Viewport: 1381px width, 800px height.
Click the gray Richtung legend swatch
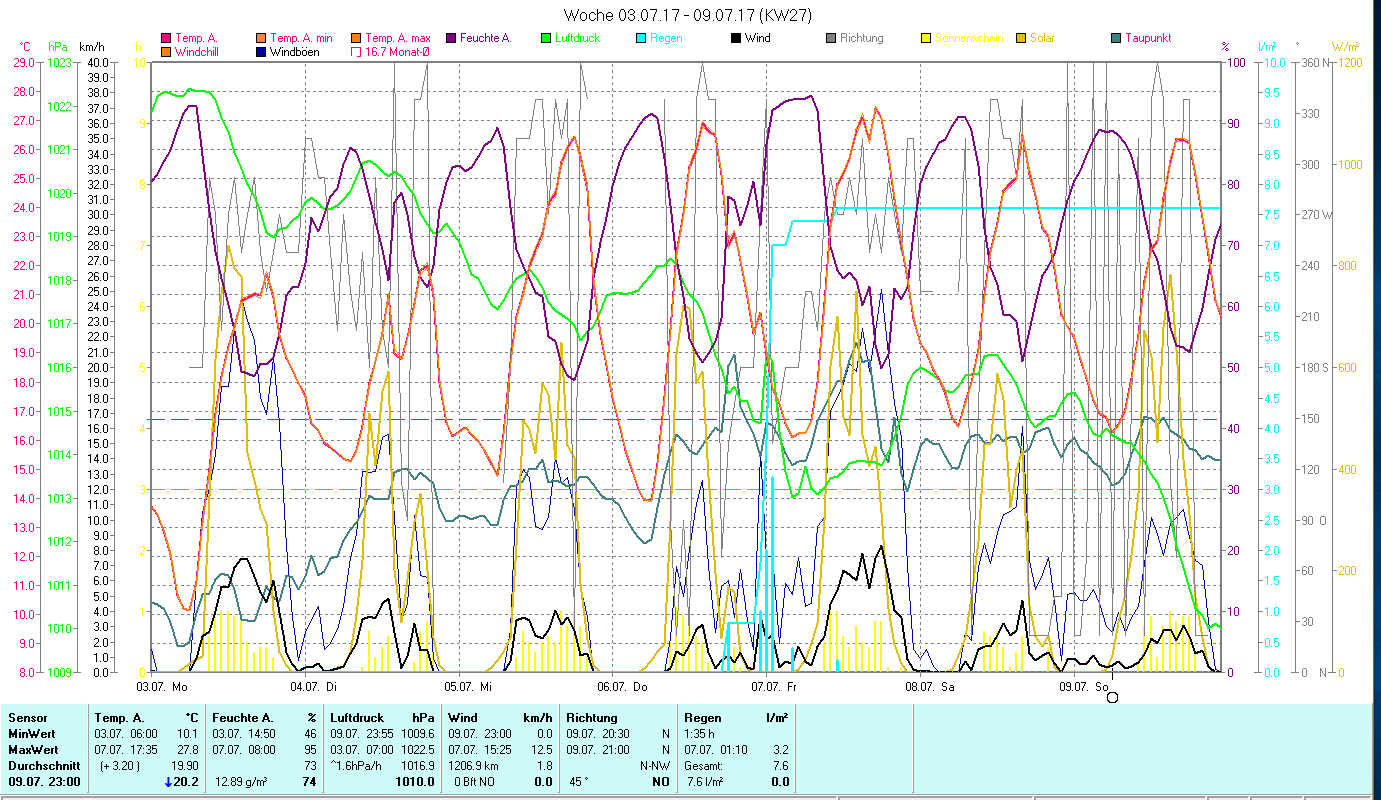830,38
